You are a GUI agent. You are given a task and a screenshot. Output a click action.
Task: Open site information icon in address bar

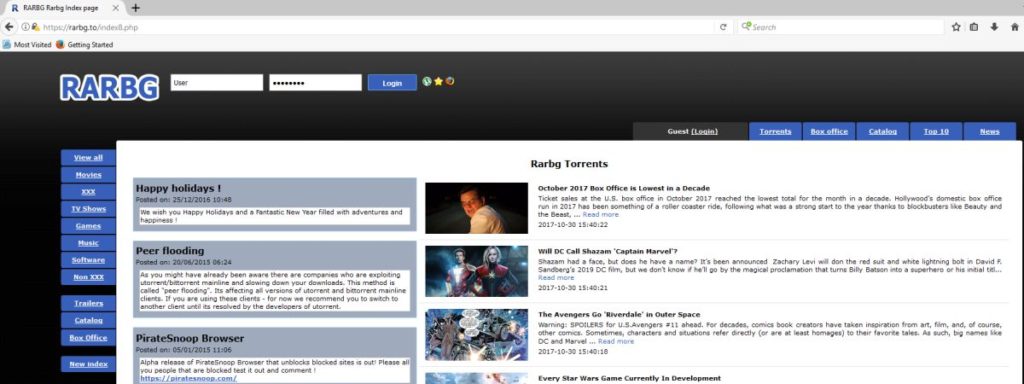(x=25, y=27)
